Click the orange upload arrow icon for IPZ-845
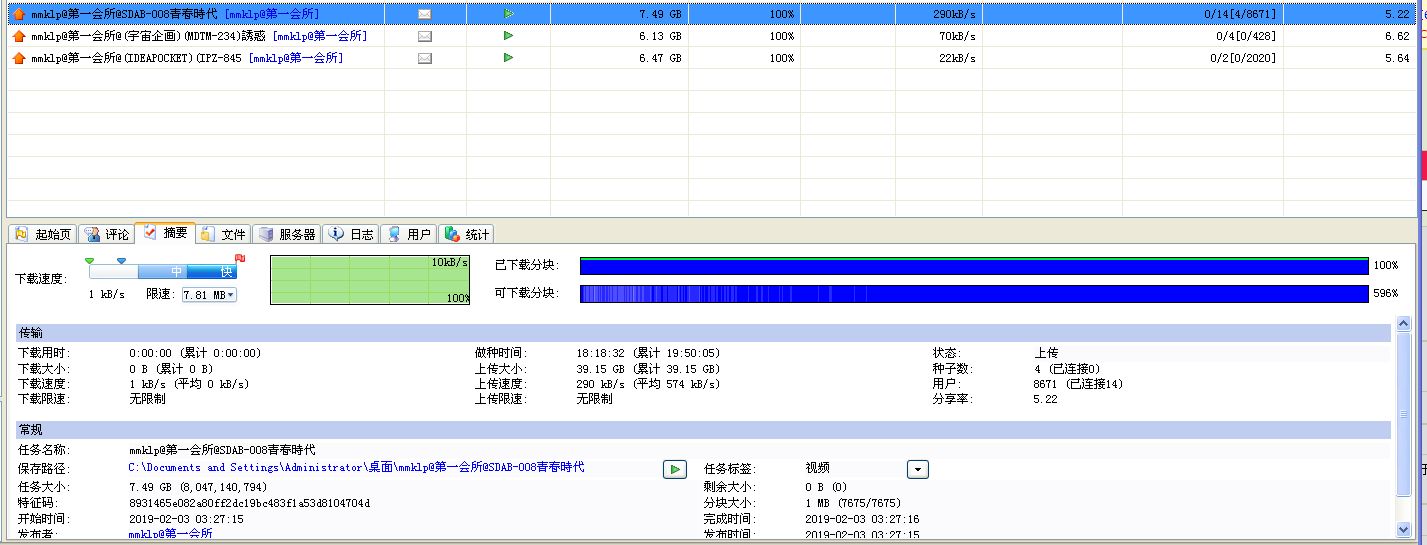 [18, 58]
